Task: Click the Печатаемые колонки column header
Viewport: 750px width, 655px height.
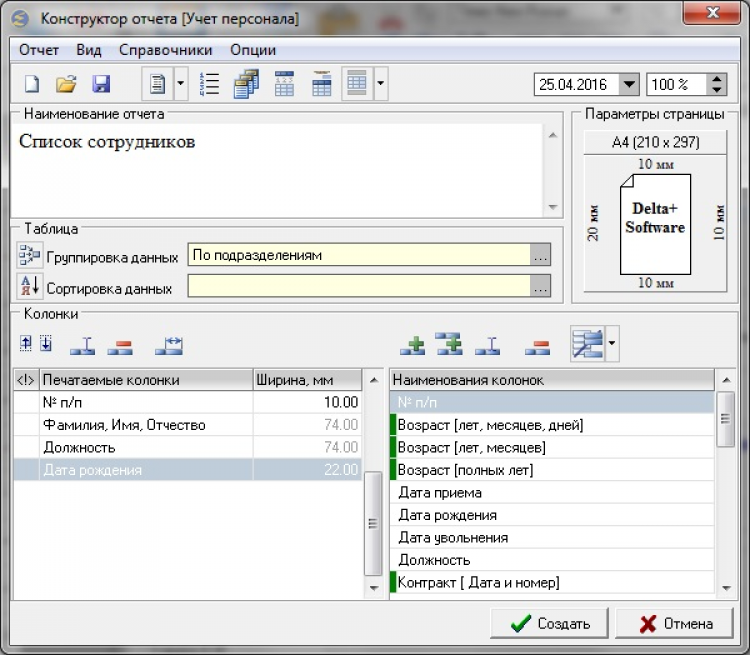Action: (146, 380)
